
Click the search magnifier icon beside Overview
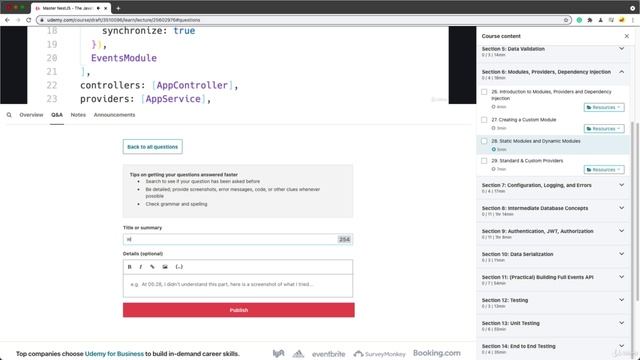coord(9,115)
